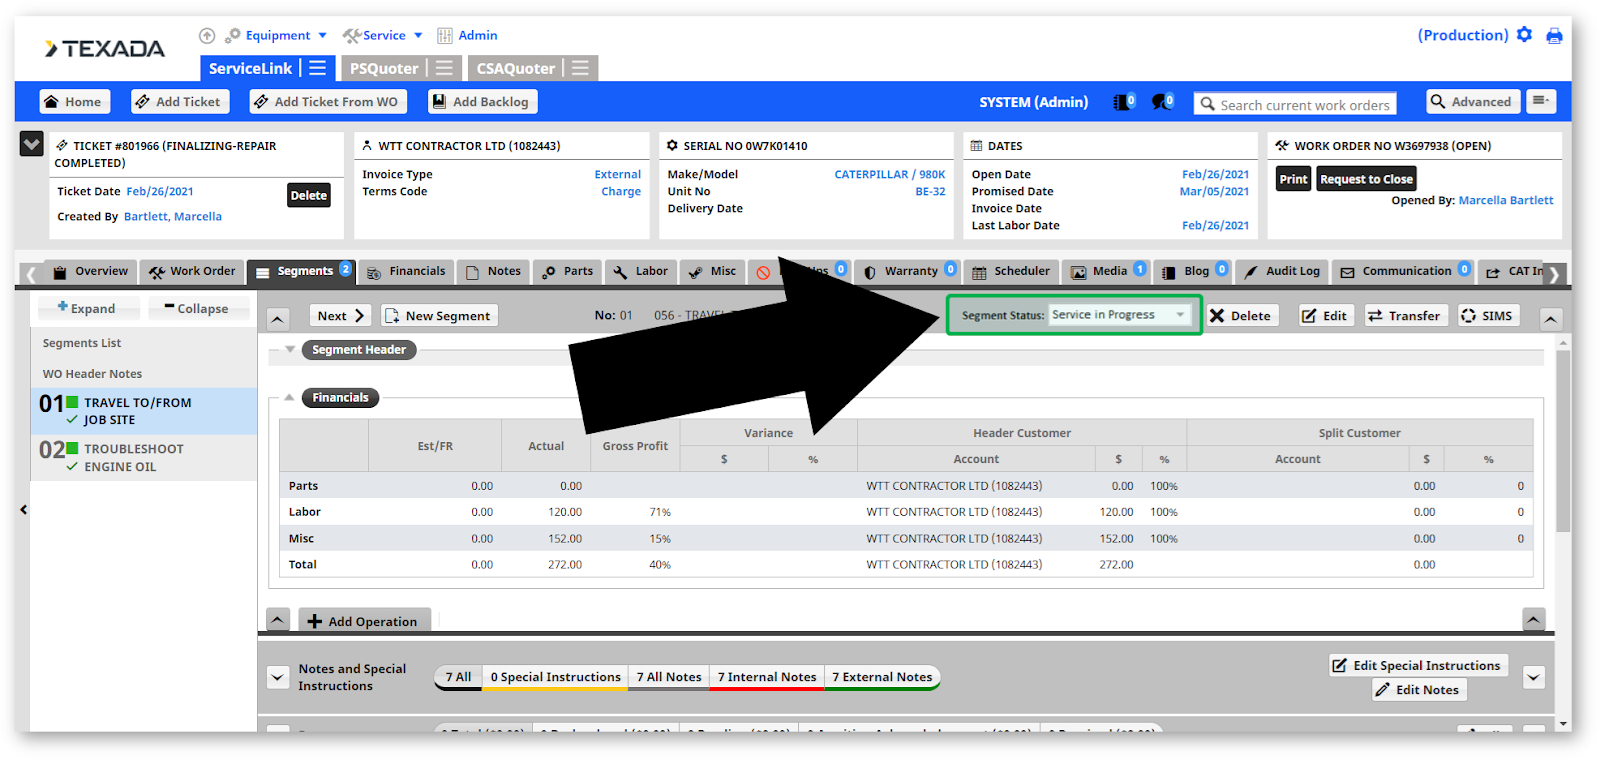Click the Add Backlog button
Image resolution: width=1600 pixels, height=760 pixels.
point(482,102)
